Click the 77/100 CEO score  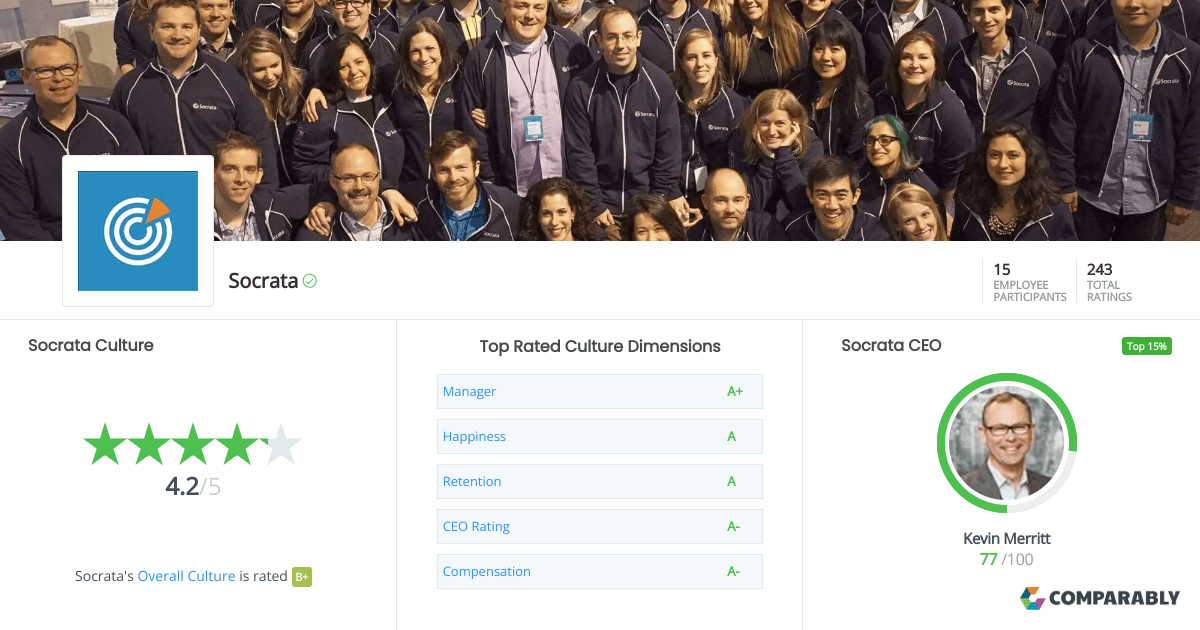coord(1007,559)
